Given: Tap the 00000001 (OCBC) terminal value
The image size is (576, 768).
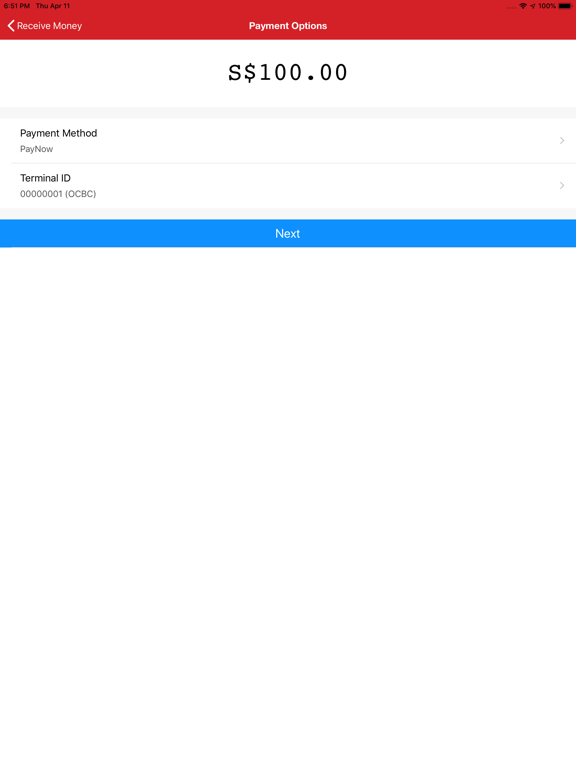Looking at the screenshot, I should pos(58,194).
